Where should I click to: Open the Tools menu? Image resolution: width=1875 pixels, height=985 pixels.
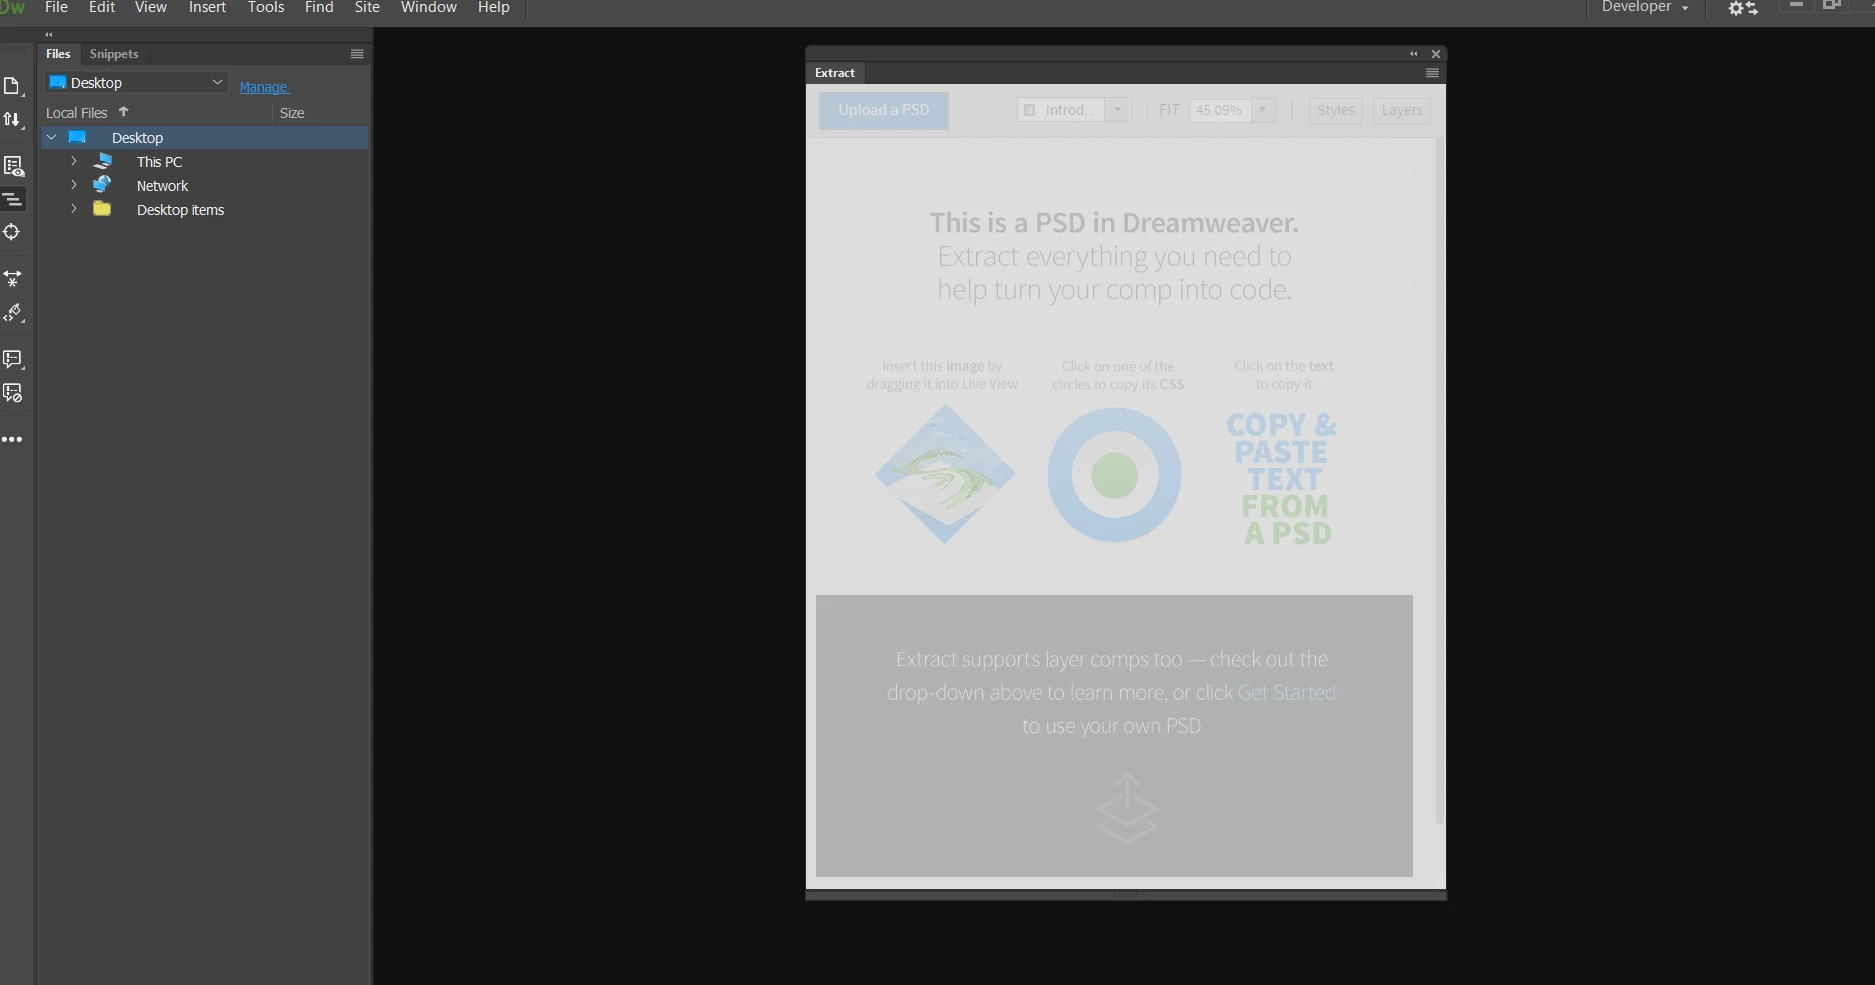pyautogui.click(x=266, y=8)
